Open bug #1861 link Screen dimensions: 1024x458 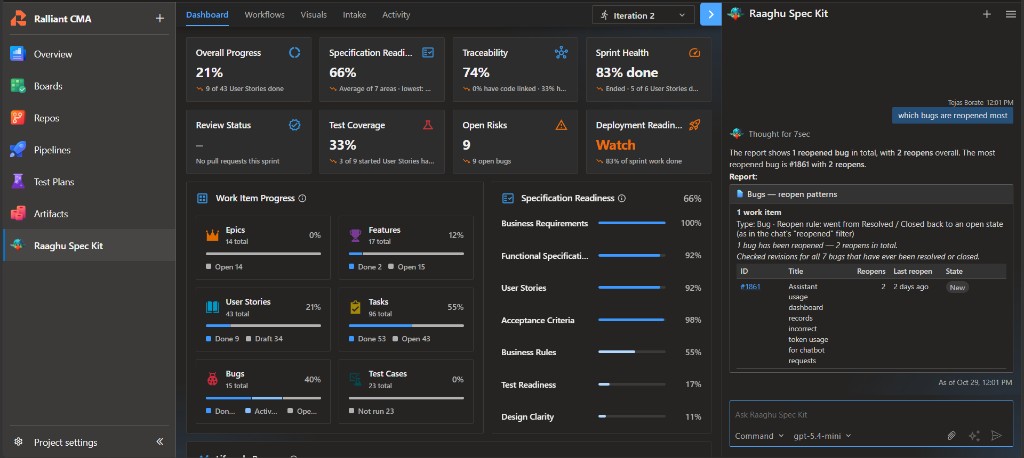(x=750, y=287)
